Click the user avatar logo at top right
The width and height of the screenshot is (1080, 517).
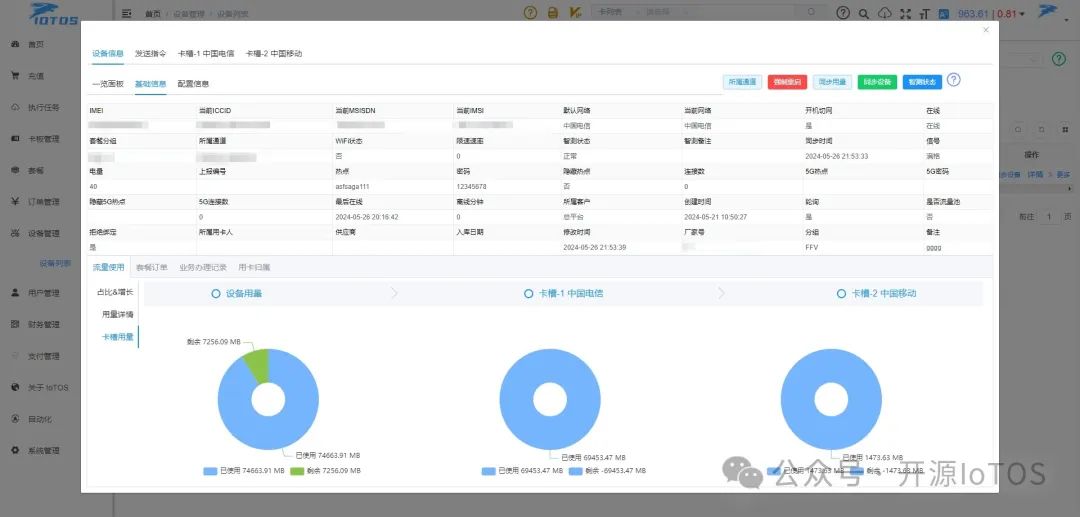click(x=1048, y=12)
